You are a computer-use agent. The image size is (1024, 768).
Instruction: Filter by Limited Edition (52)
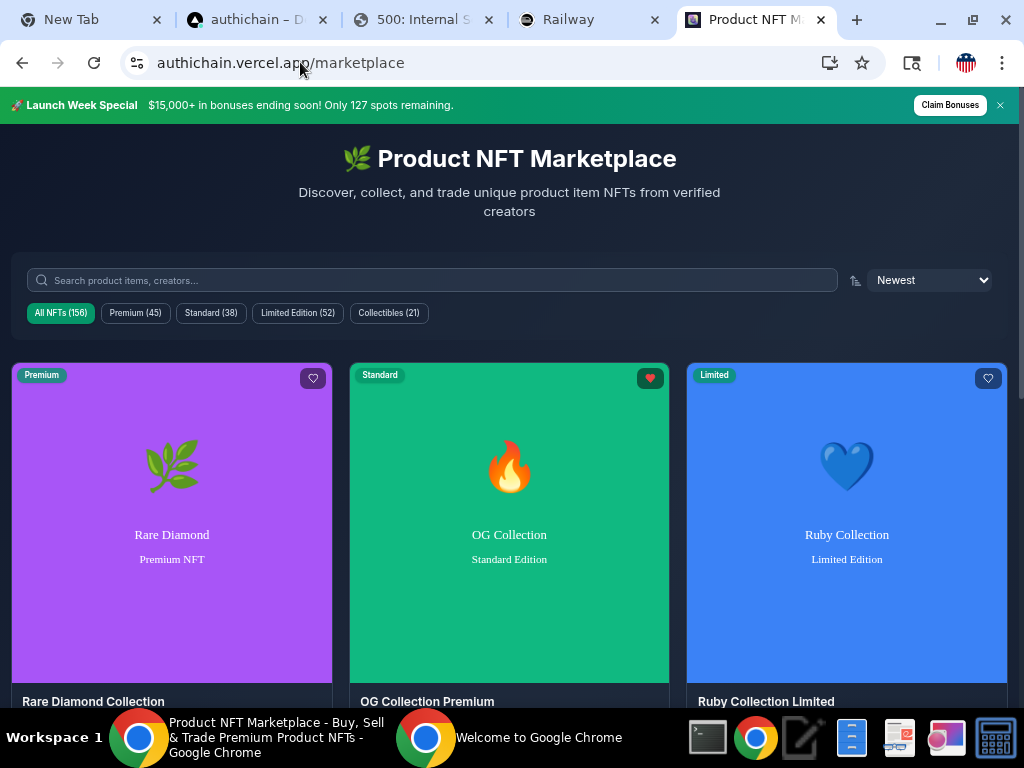click(x=298, y=313)
